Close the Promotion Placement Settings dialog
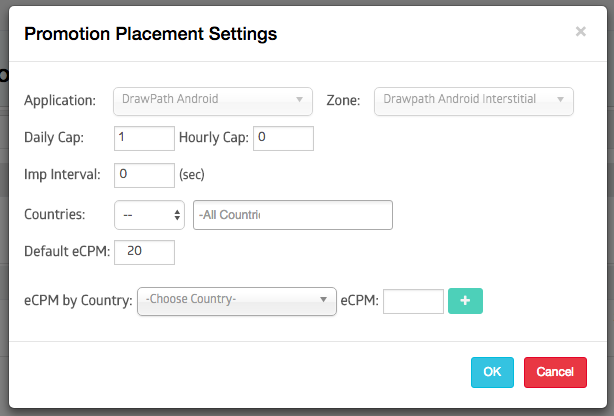This screenshot has height=416, width=614. coord(581,31)
